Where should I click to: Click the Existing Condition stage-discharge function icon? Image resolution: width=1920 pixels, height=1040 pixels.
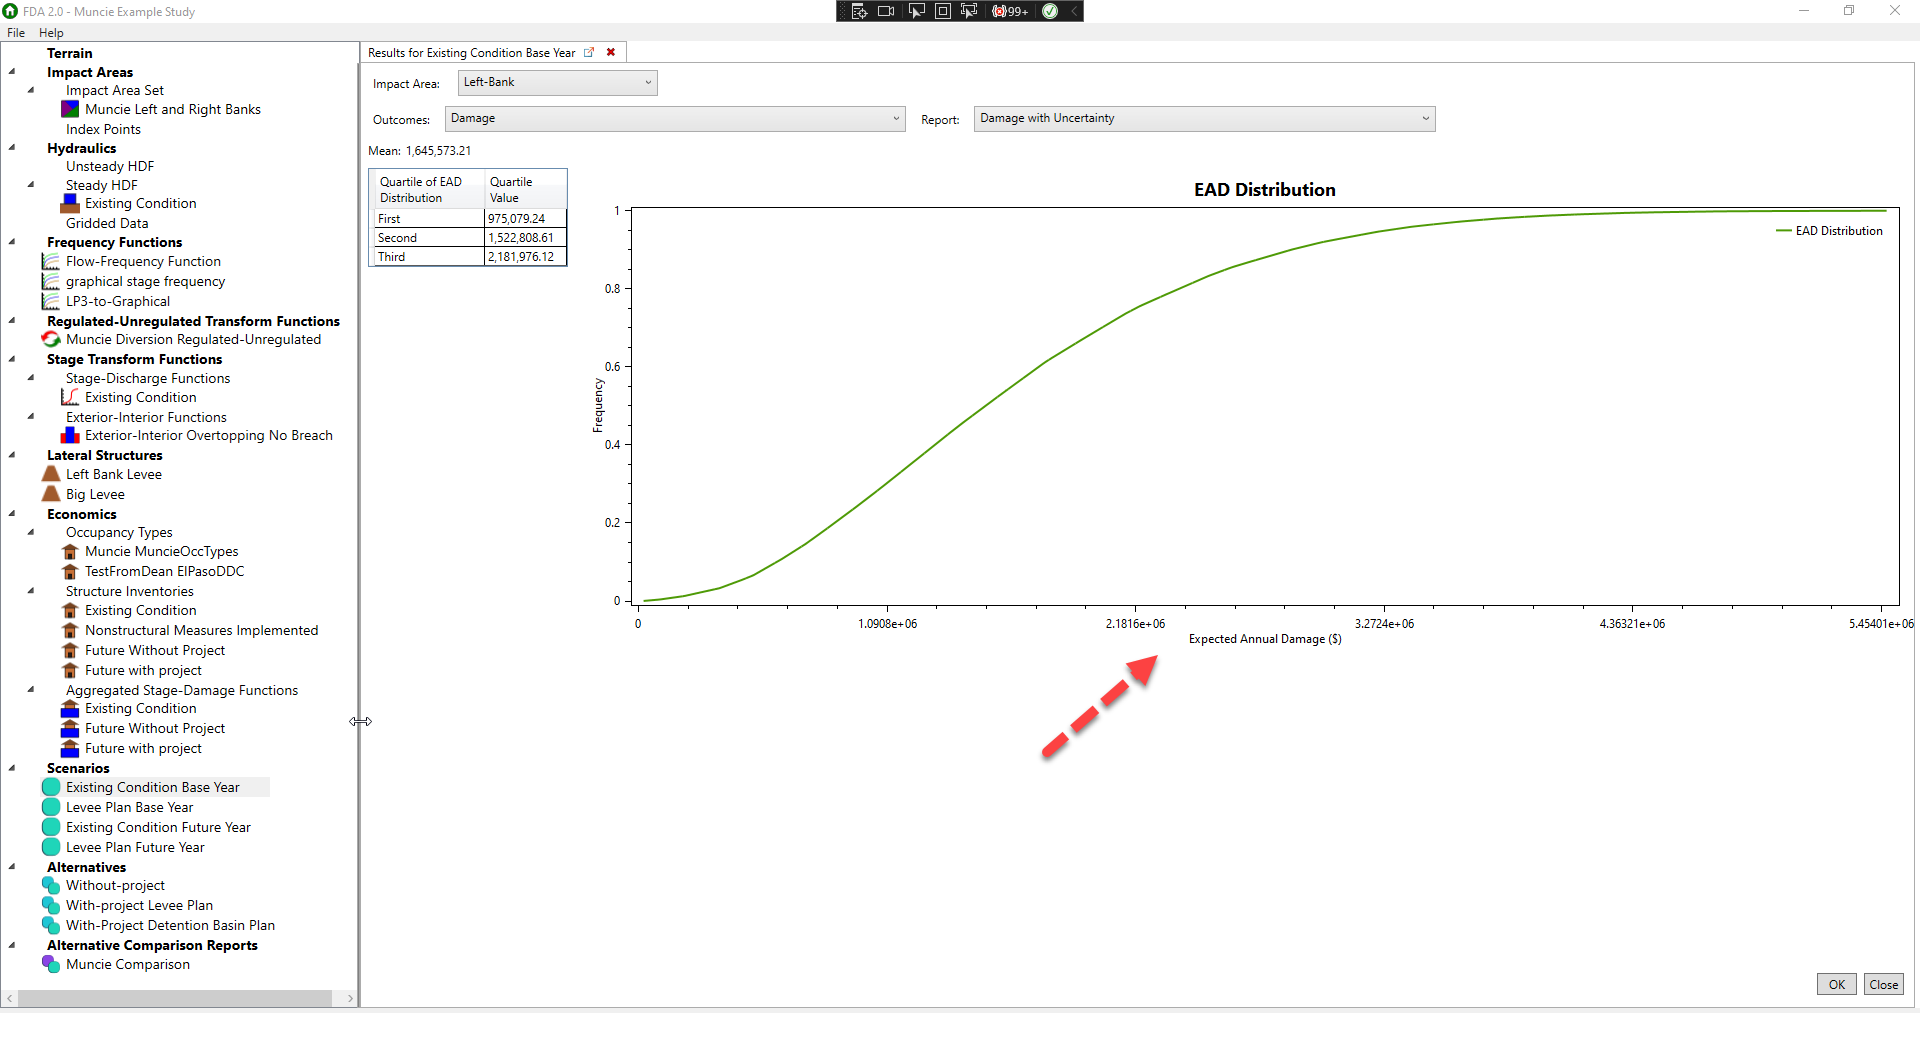coord(71,397)
